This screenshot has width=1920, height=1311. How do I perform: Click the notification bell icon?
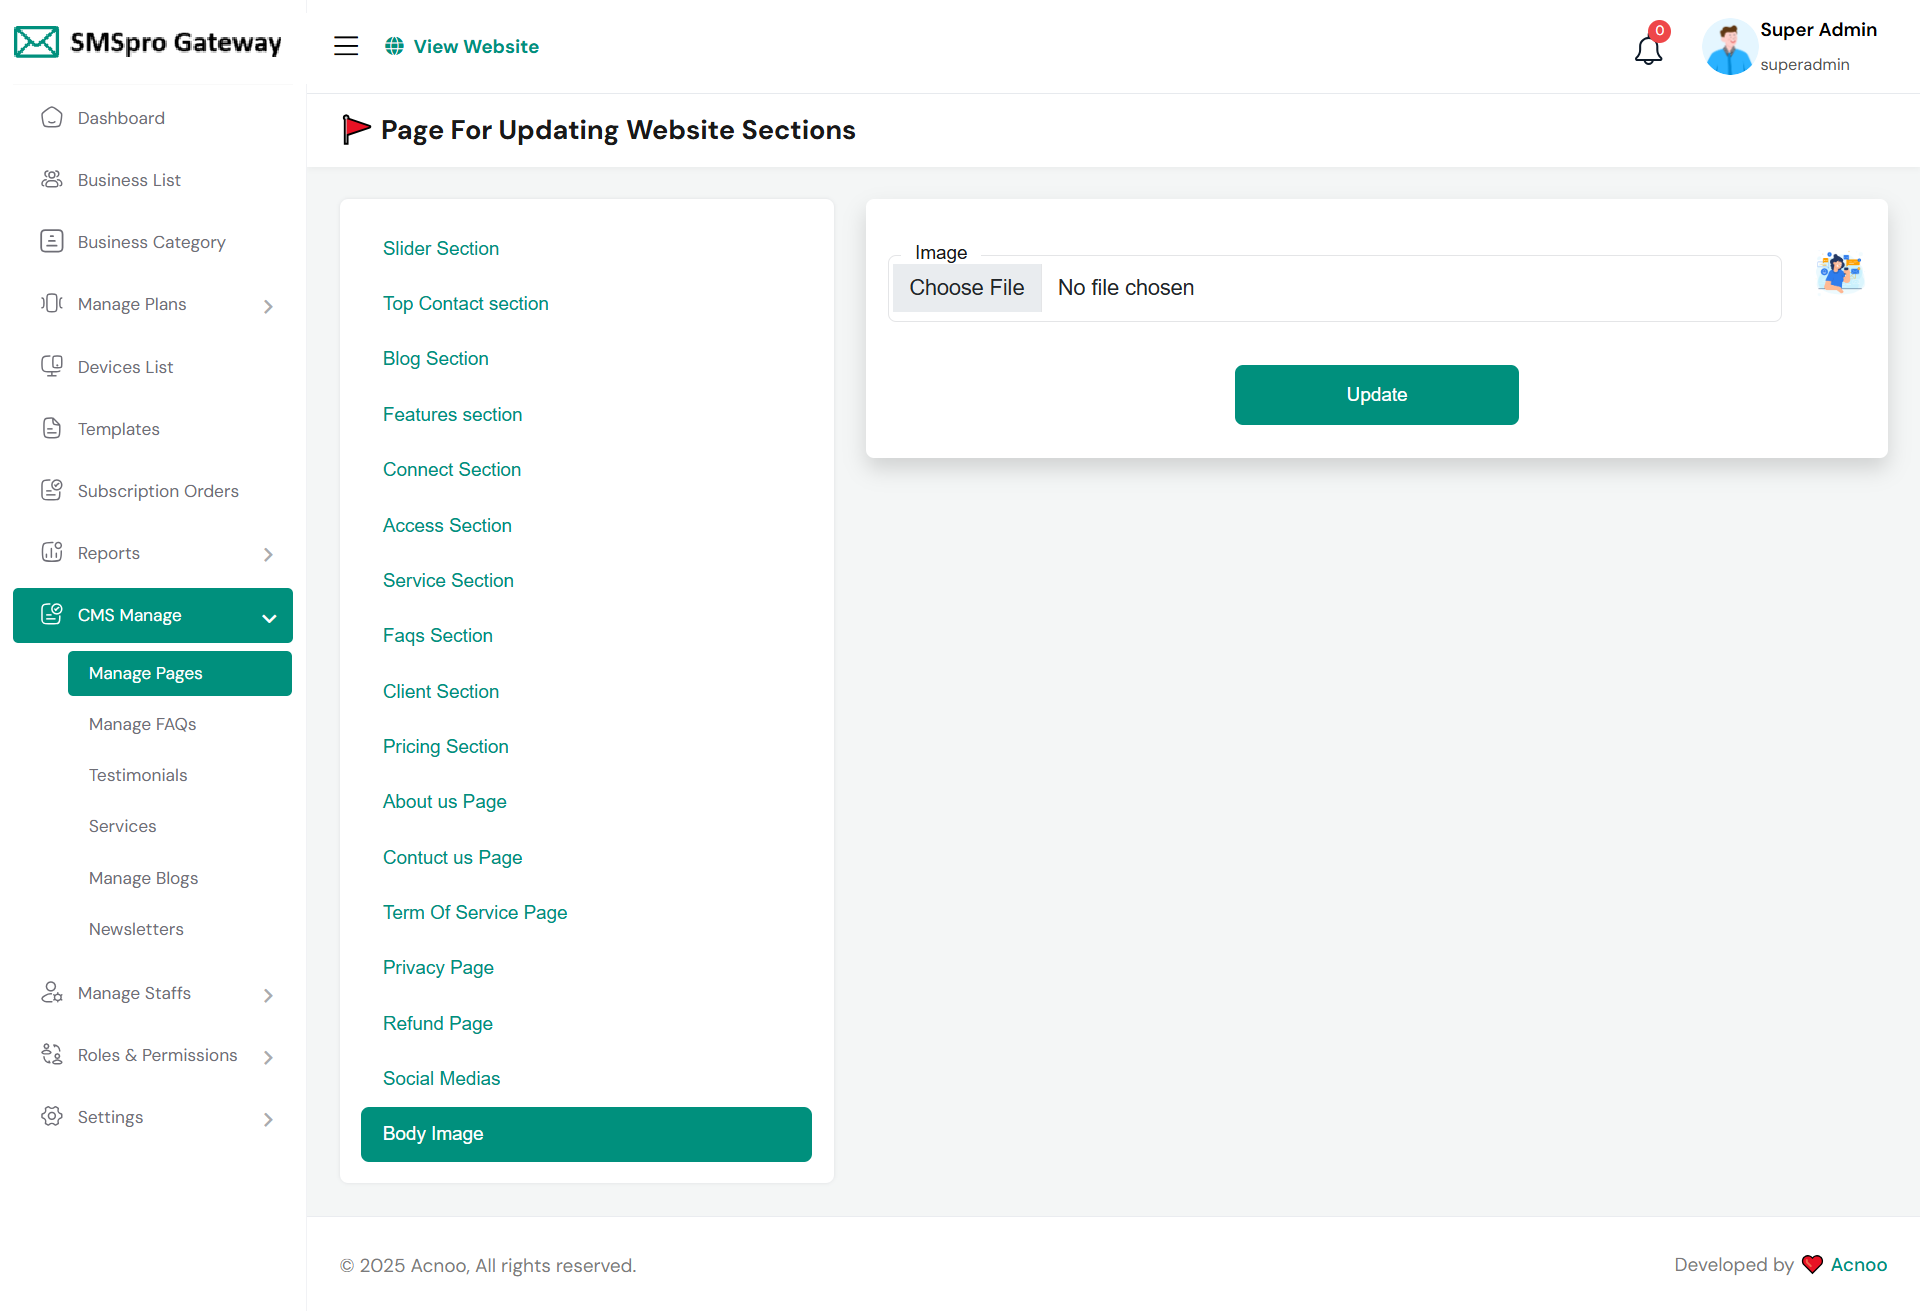1648,48
